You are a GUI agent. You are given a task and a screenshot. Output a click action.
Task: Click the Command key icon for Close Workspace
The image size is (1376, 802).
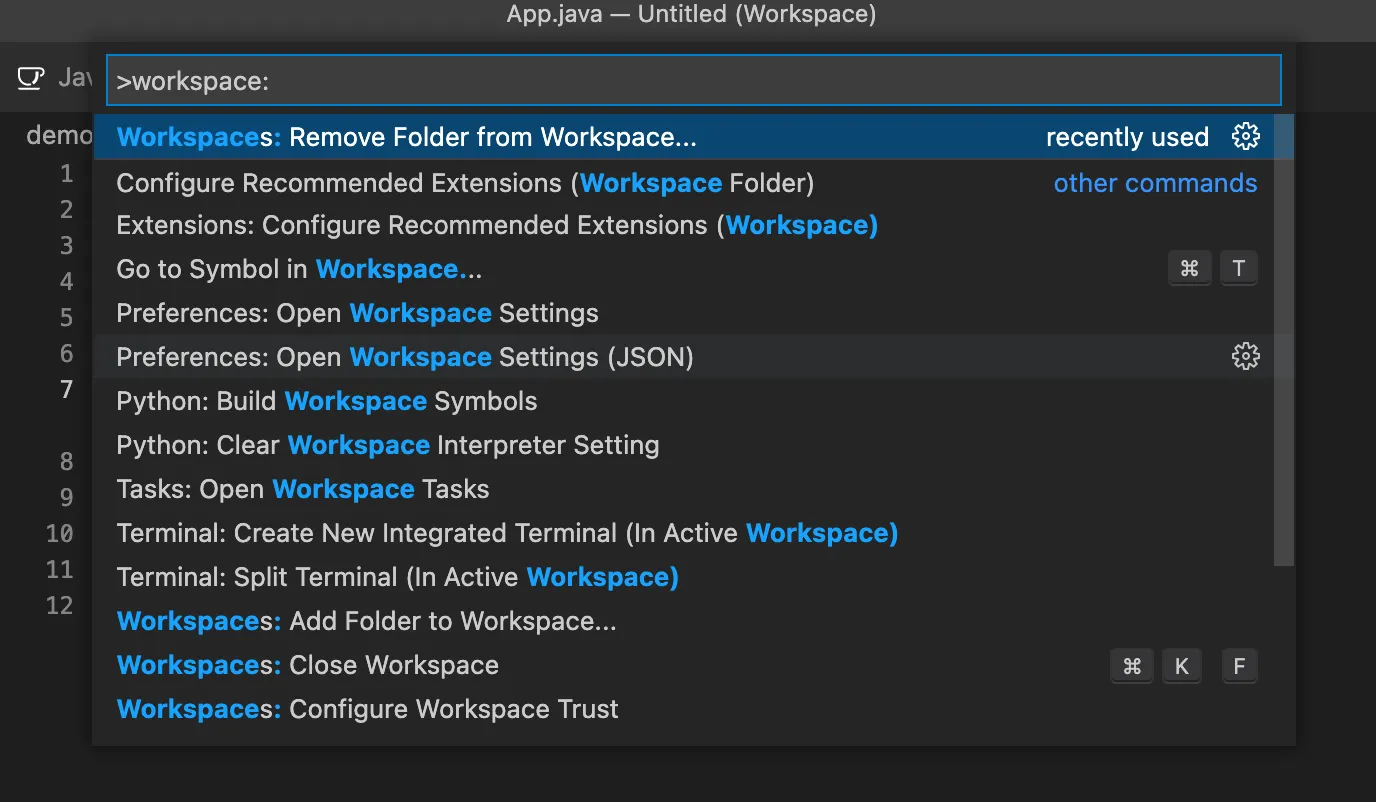click(1132, 666)
